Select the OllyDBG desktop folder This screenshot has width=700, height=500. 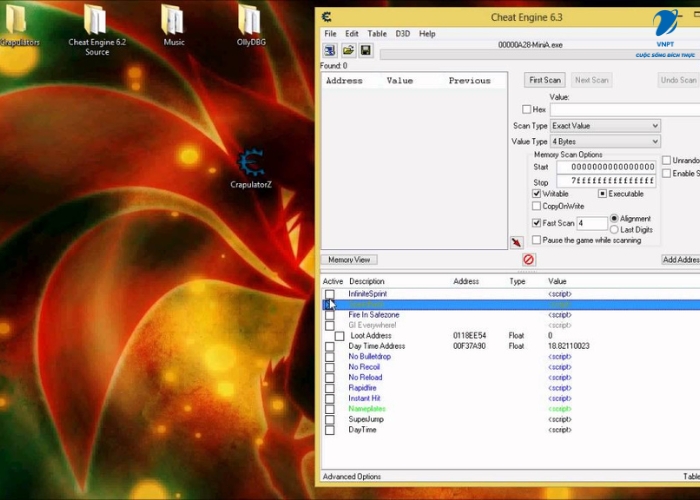251,25
